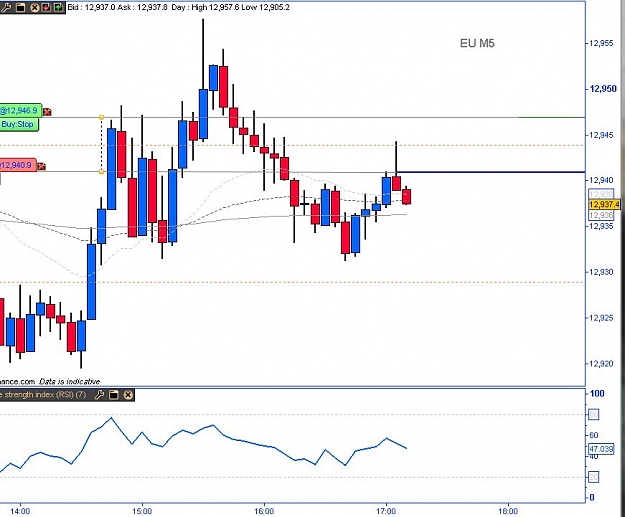The height and width of the screenshot is (517, 625).
Task: Click the RSI panel window icon
Action: (114, 395)
